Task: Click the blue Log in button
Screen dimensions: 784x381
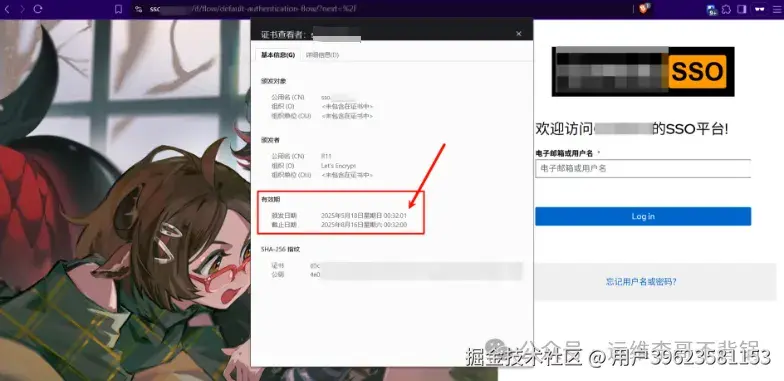Action: click(643, 216)
